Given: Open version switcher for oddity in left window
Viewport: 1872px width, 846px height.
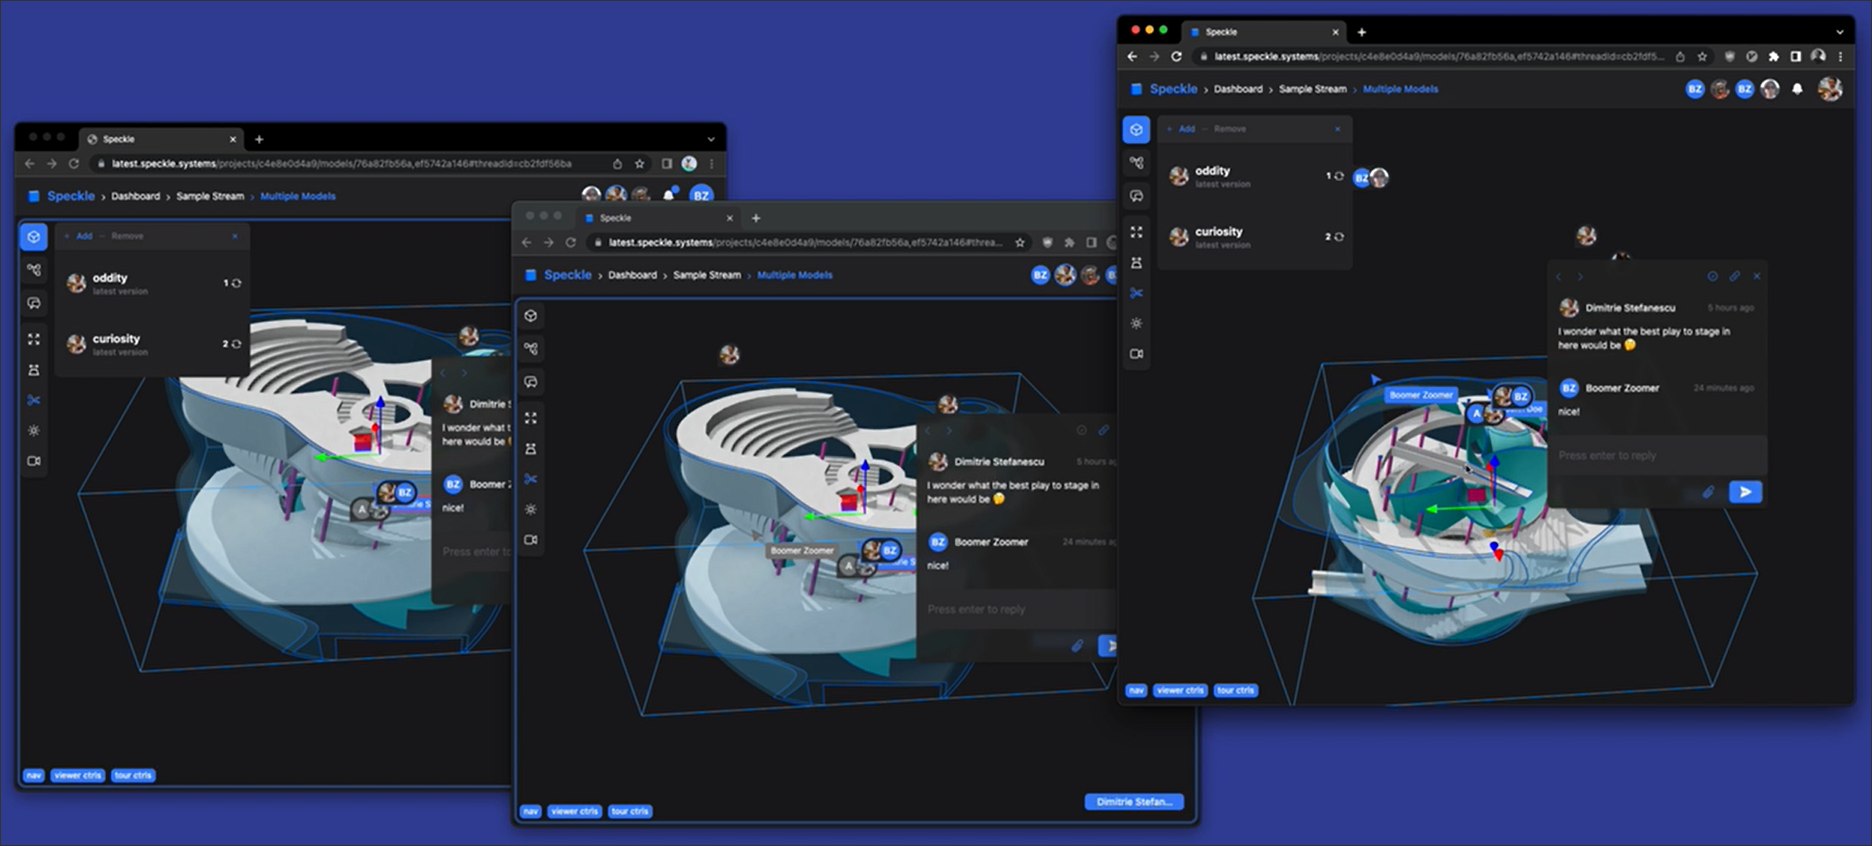Looking at the screenshot, I should click(232, 283).
